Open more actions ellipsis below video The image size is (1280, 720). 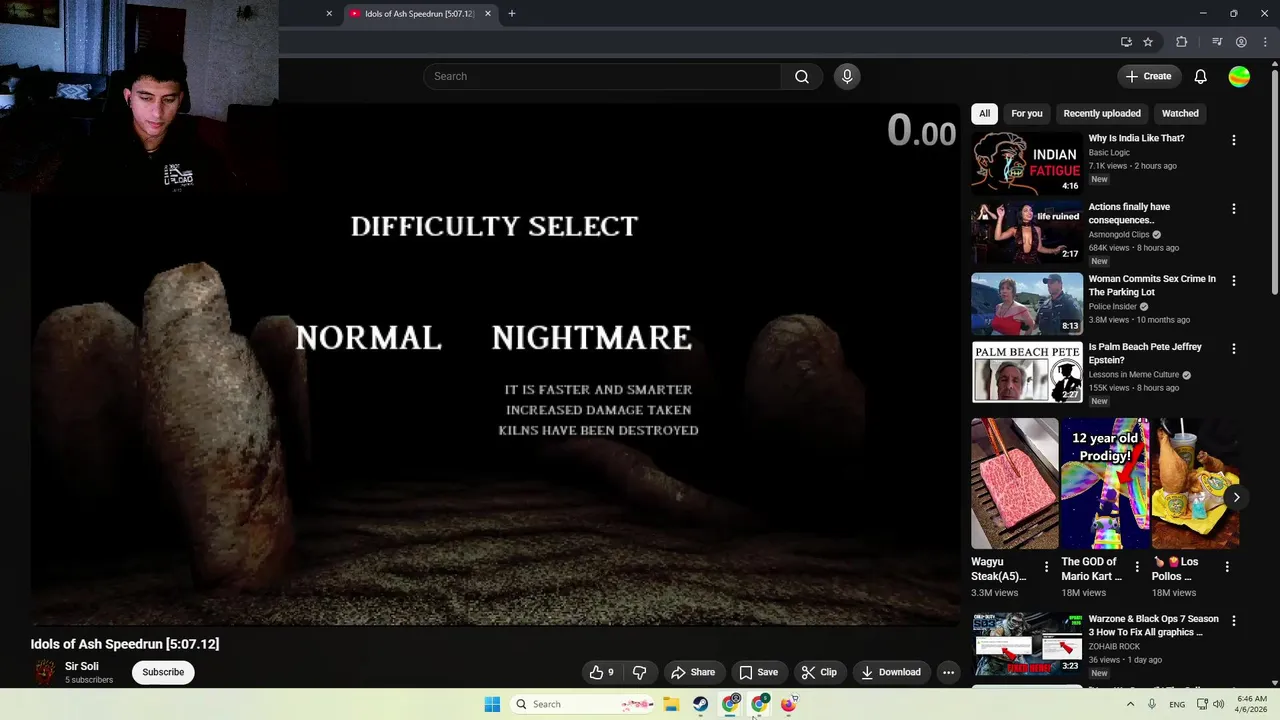tap(948, 672)
